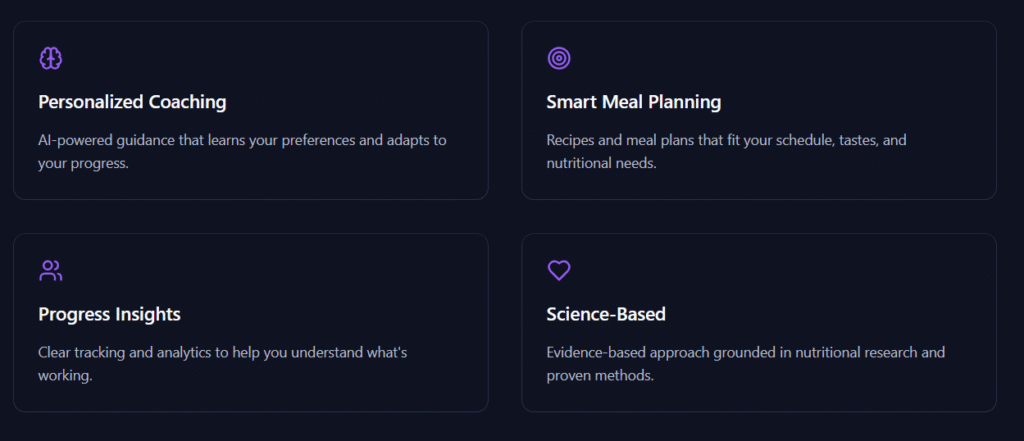This screenshot has height=441, width=1024.
Task: Open the Science-Based heading
Action: click(x=605, y=314)
